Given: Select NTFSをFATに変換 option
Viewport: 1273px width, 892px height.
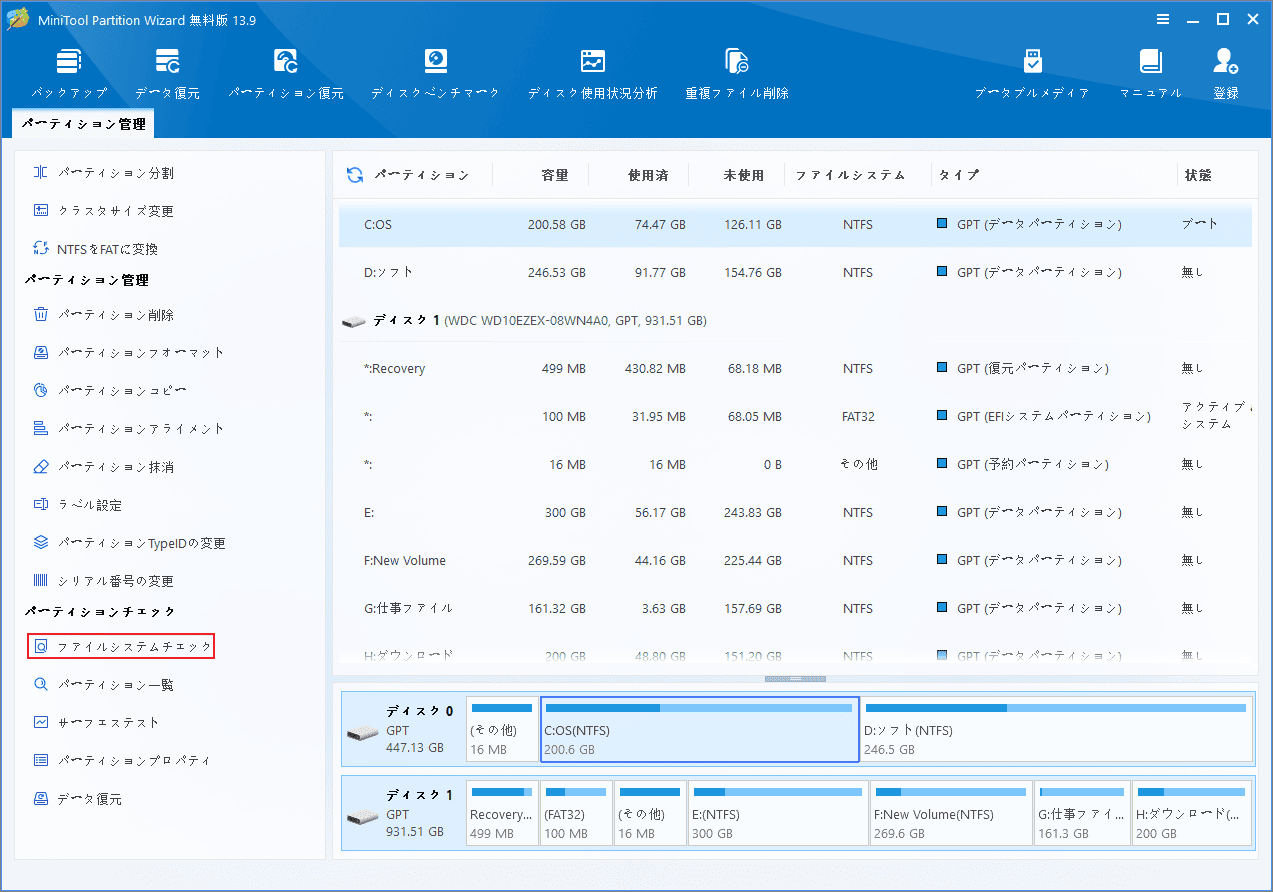Looking at the screenshot, I should coord(95,249).
